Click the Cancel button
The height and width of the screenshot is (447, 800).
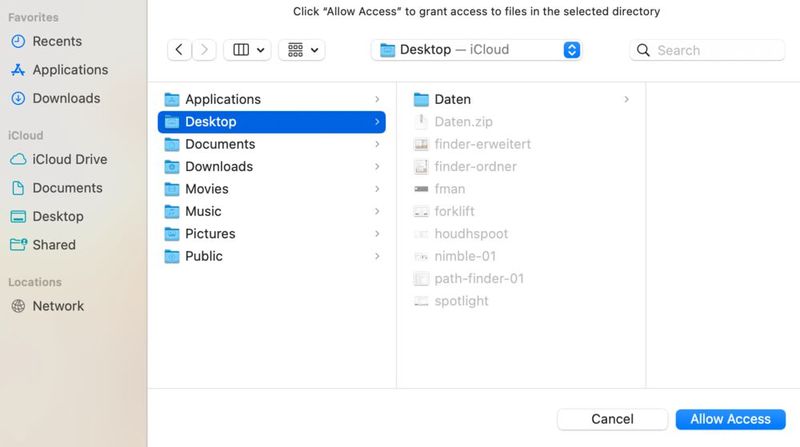point(612,419)
